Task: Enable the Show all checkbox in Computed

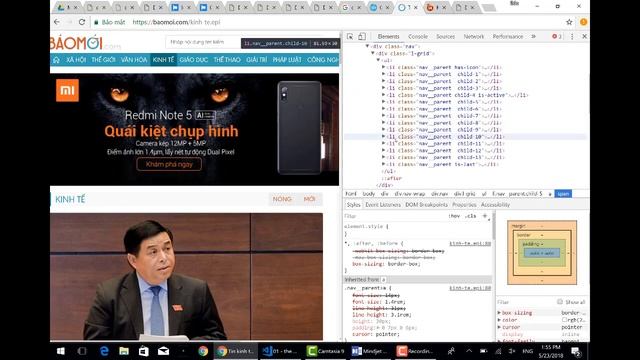Action: 560,302
